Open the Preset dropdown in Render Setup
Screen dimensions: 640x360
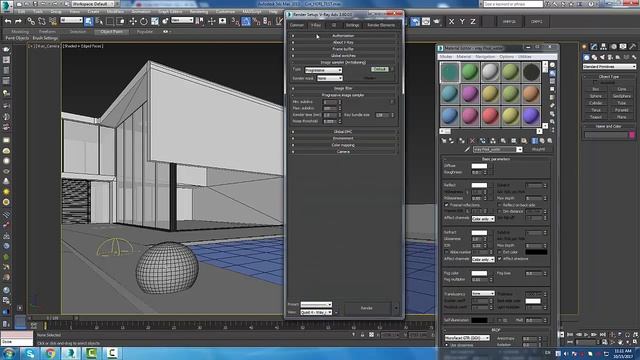[316, 304]
